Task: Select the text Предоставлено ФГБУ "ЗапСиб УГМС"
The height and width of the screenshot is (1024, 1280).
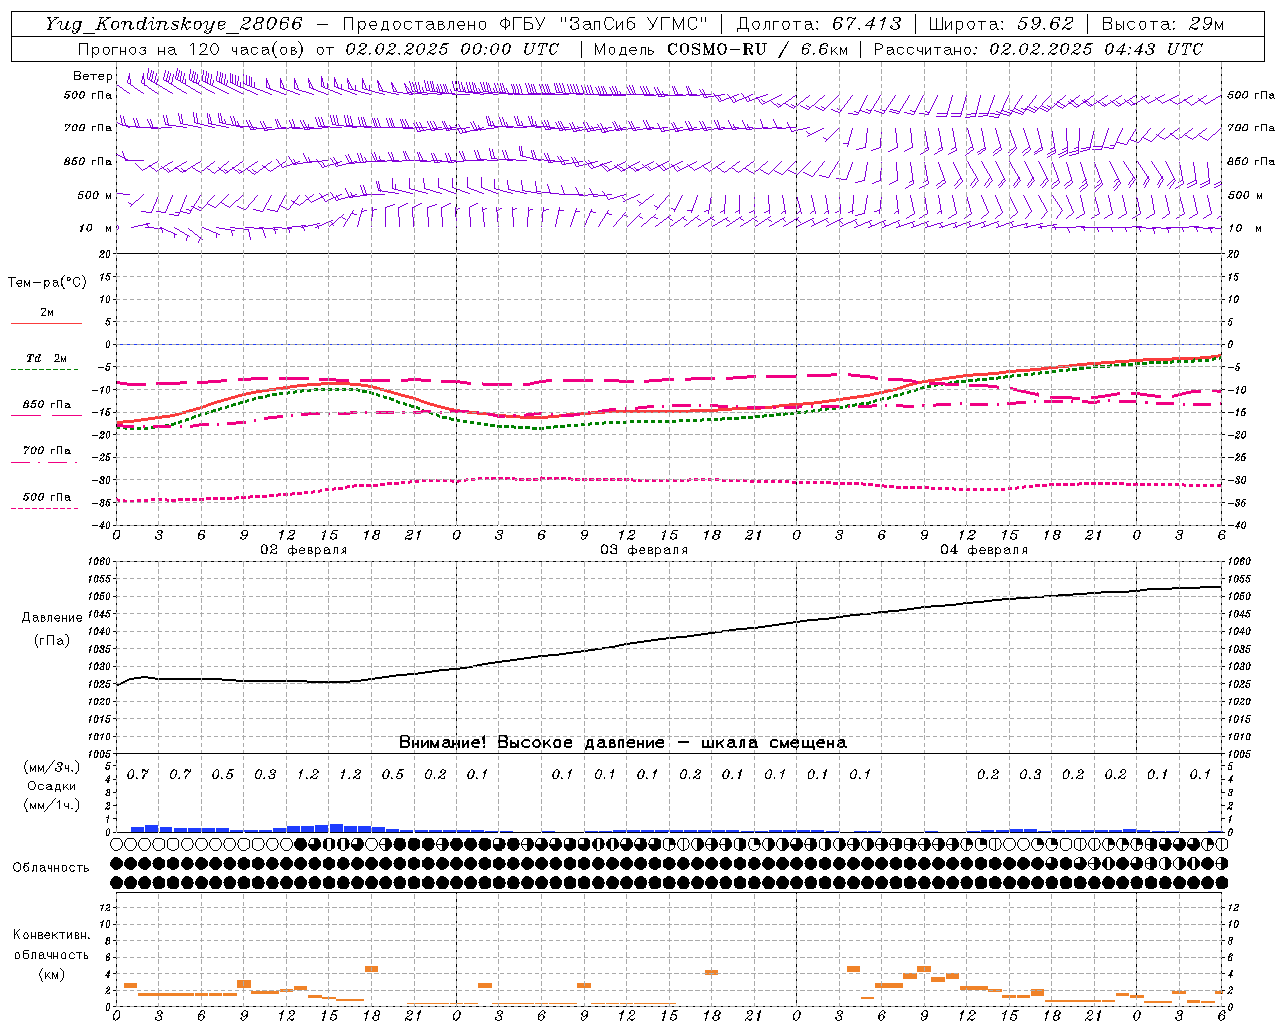Action: click(x=526, y=24)
